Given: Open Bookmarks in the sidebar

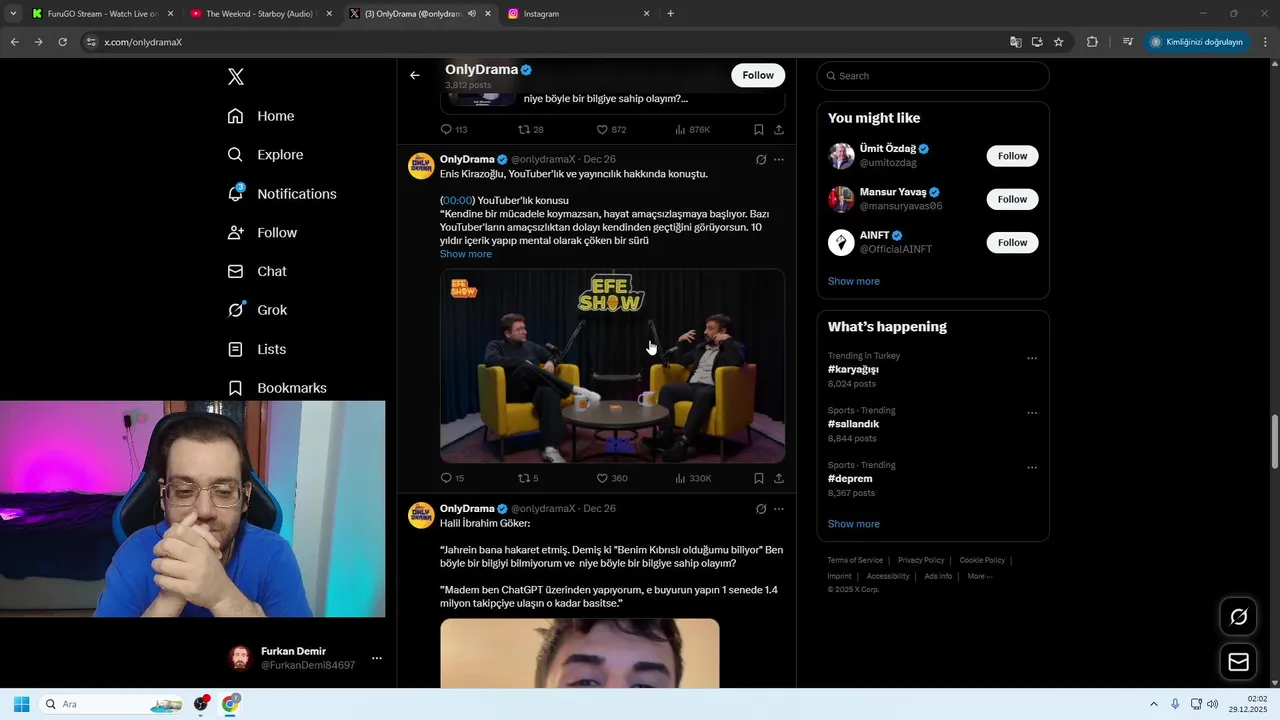Looking at the screenshot, I should 277,388.
